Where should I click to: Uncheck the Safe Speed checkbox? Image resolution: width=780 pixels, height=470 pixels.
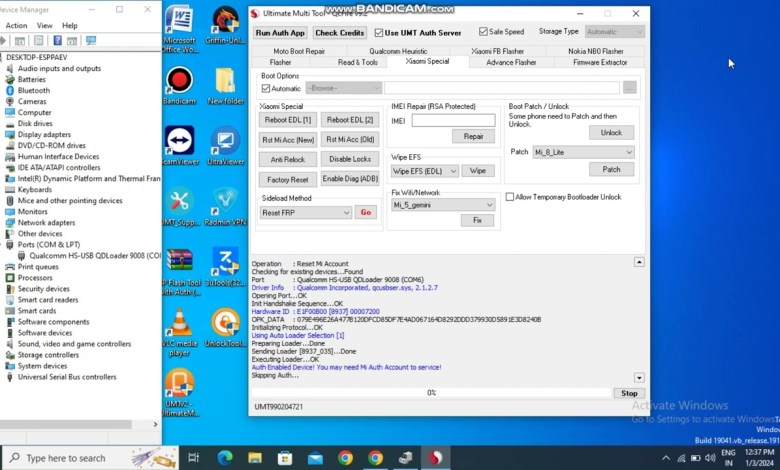point(485,32)
